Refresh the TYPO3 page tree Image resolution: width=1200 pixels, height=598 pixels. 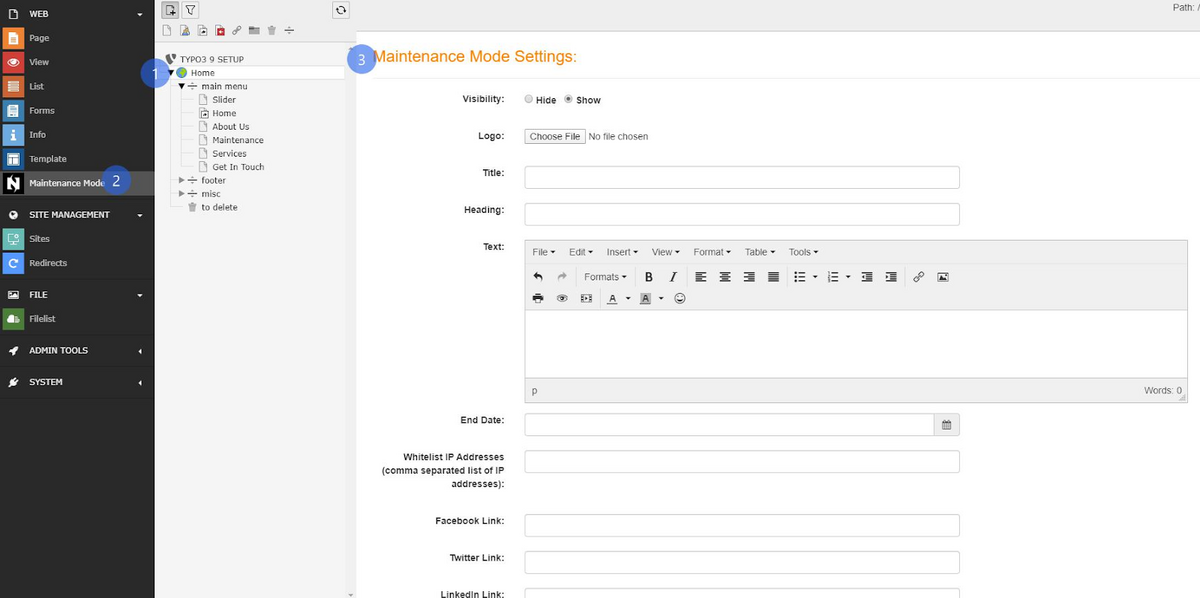(340, 9)
